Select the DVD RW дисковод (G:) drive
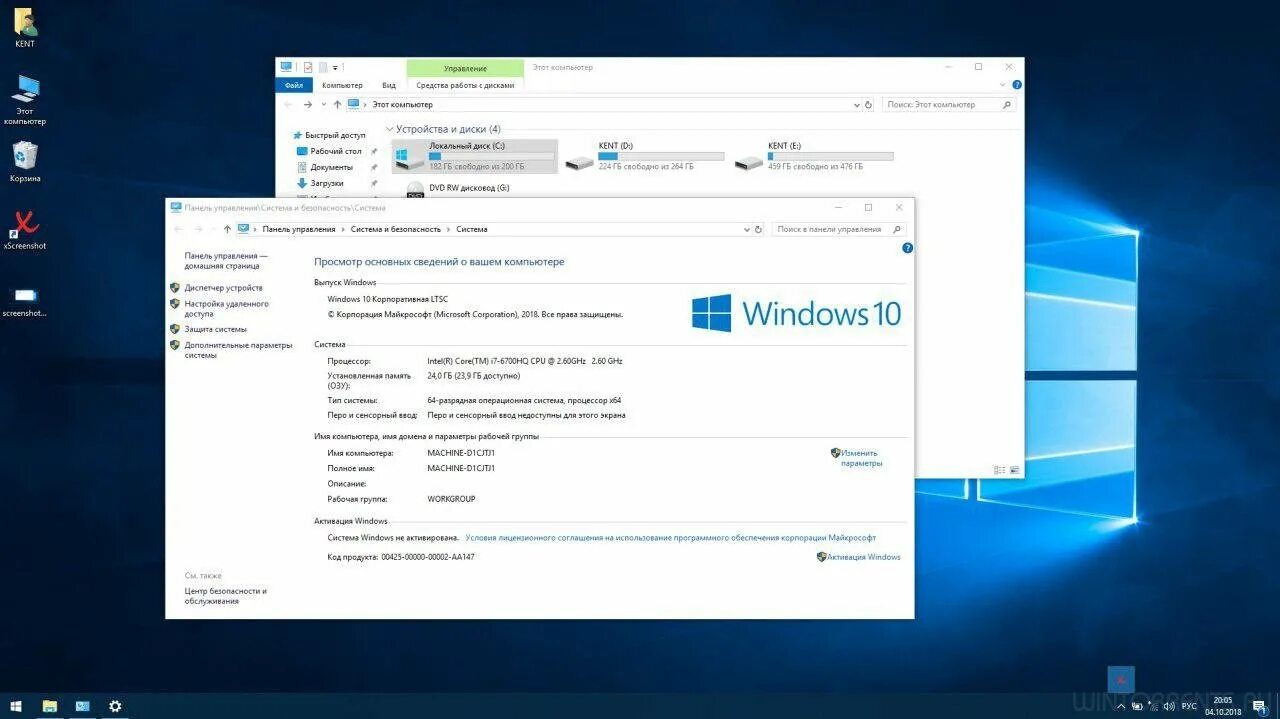 coord(458,187)
